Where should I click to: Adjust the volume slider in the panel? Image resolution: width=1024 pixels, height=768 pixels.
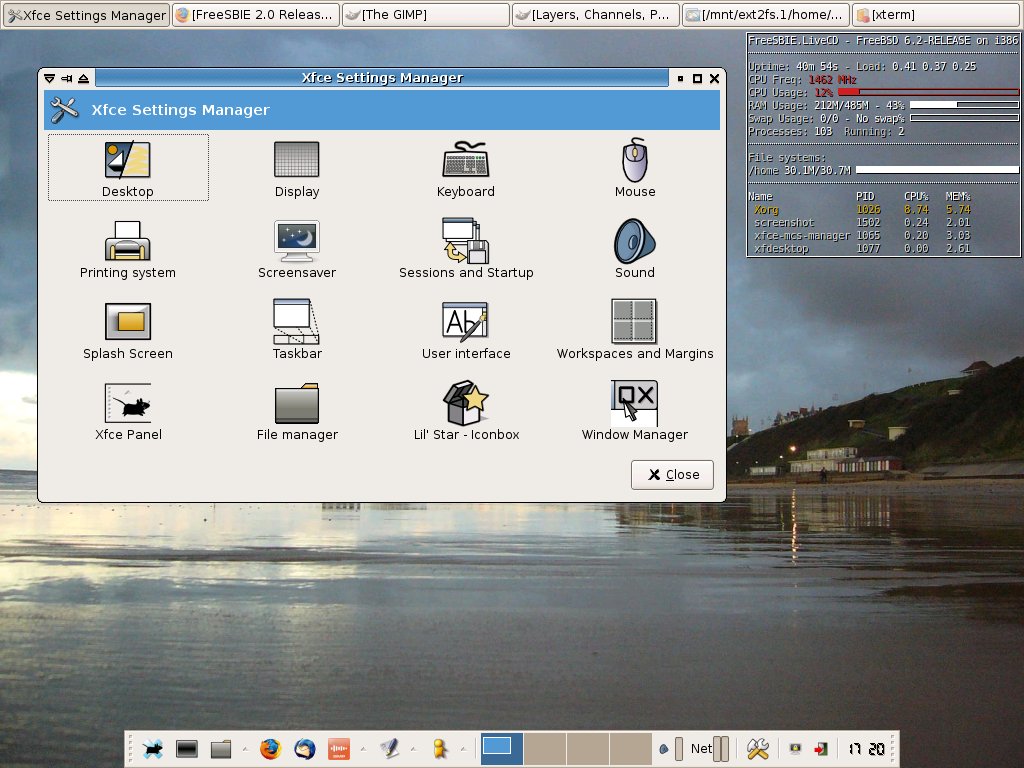coord(679,748)
